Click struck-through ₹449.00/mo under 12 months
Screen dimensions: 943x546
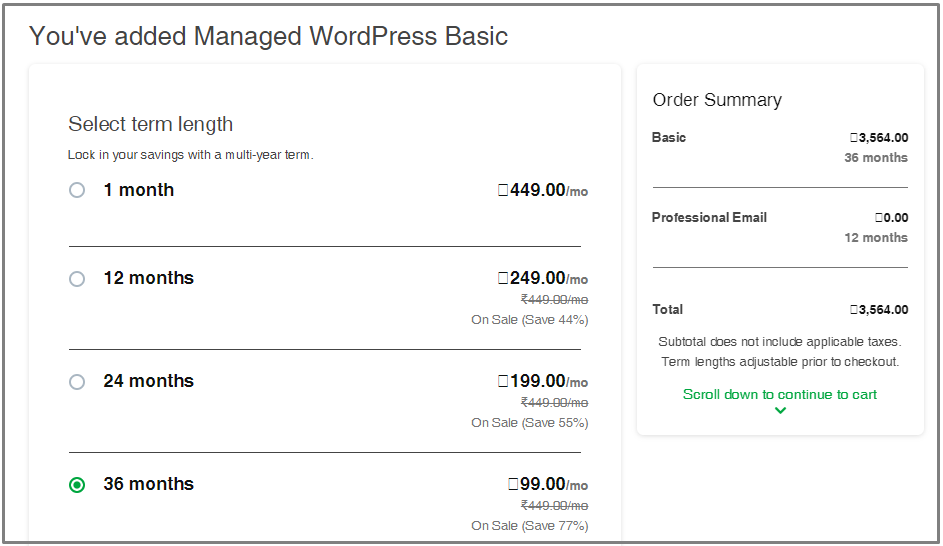tap(554, 299)
